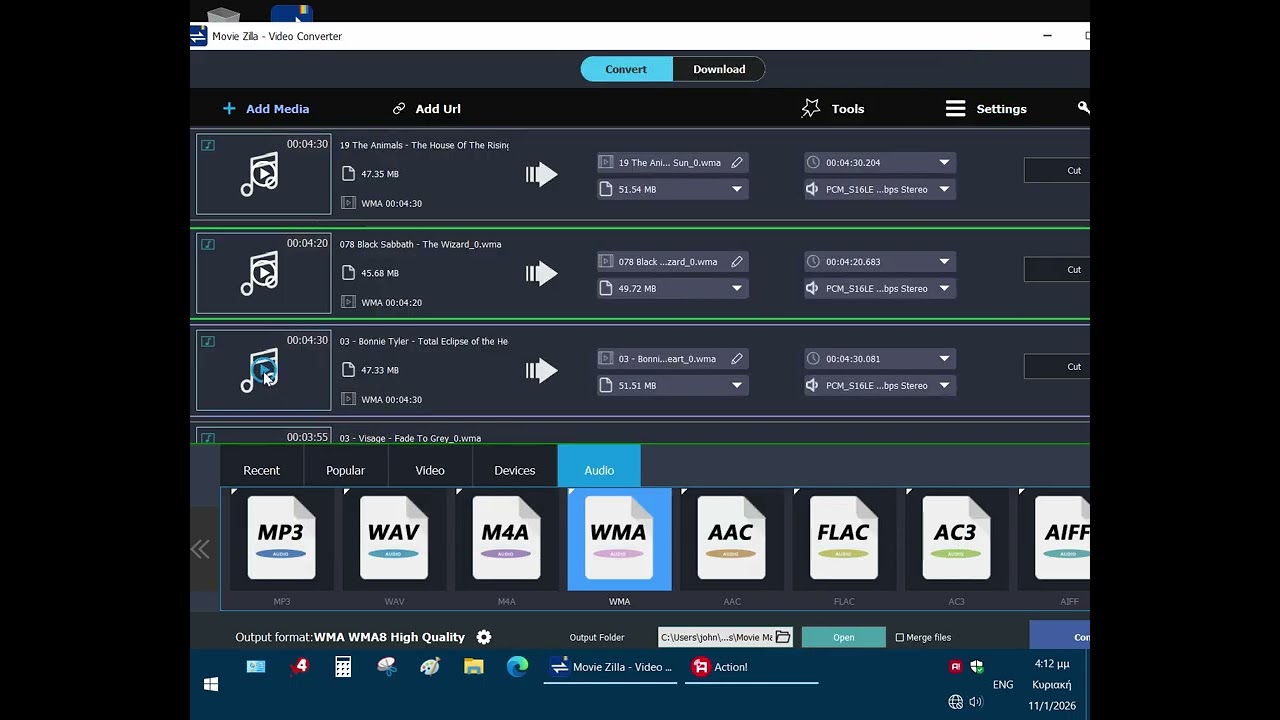Toggle selection icon on Bonnie Tyler thumbnail
This screenshot has height=720, width=1280.
click(x=208, y=341)
